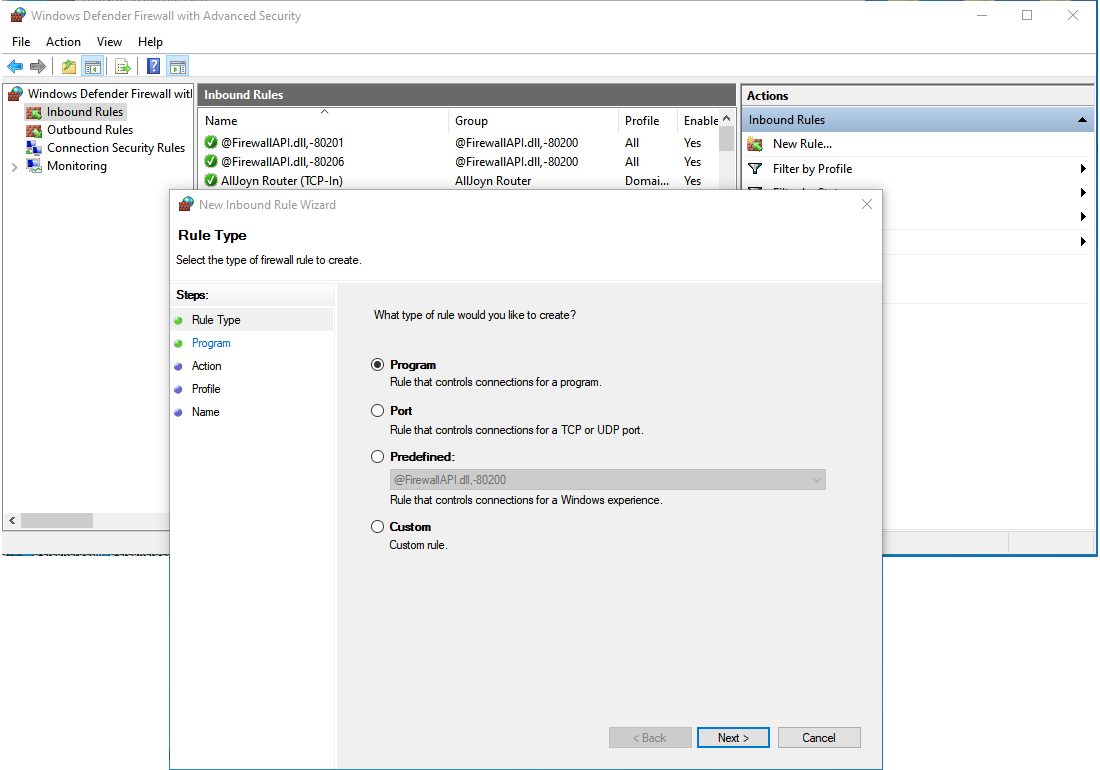Click the tree scrollbar left arrow

click(12, 520)
